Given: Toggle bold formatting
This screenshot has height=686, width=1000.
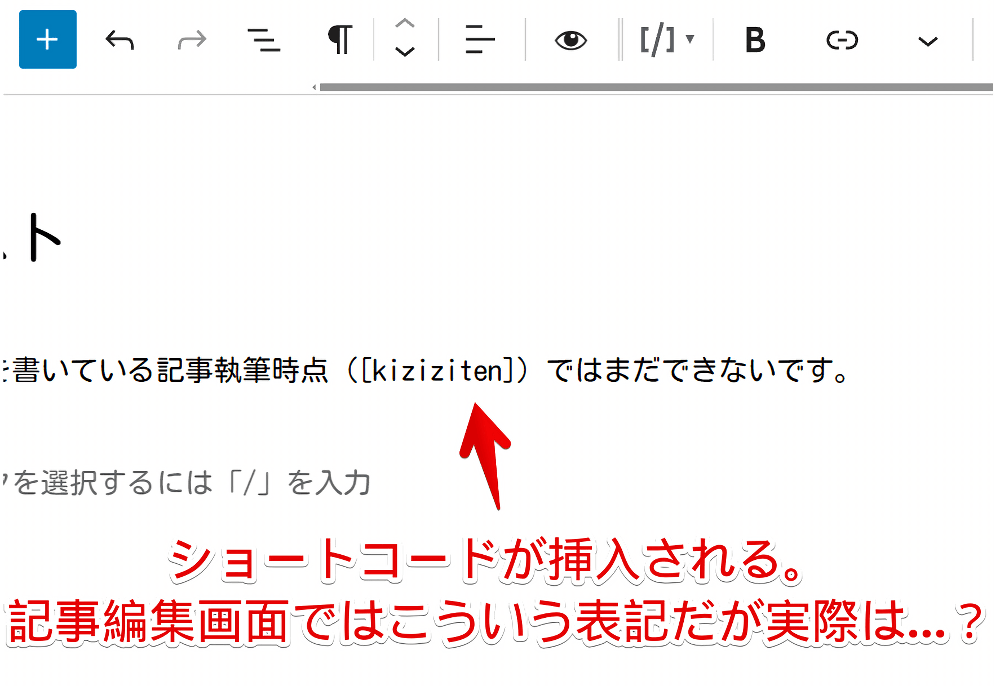Looking at the screenshot, I should pos(755,40).
